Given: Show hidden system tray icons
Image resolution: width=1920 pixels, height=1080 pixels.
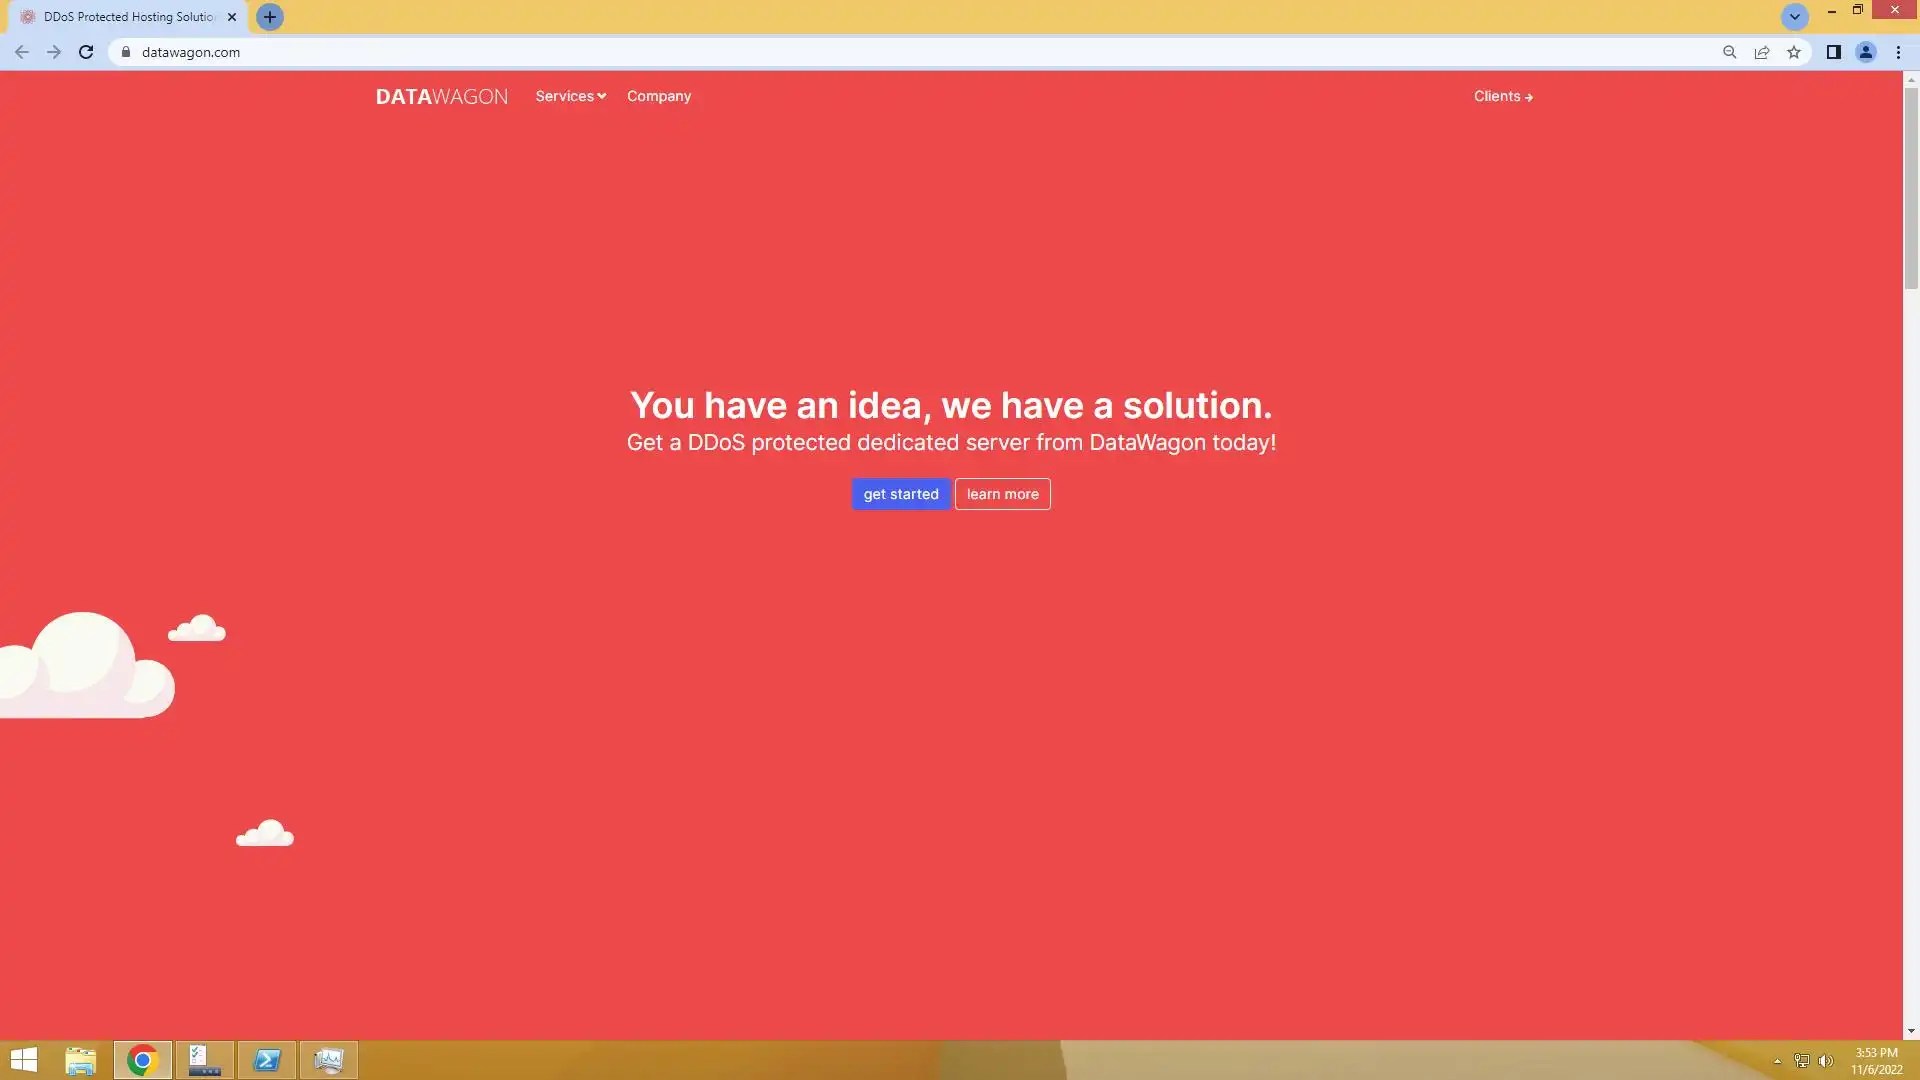Looking at the screenshot, I should (x=1777, y=1061).
